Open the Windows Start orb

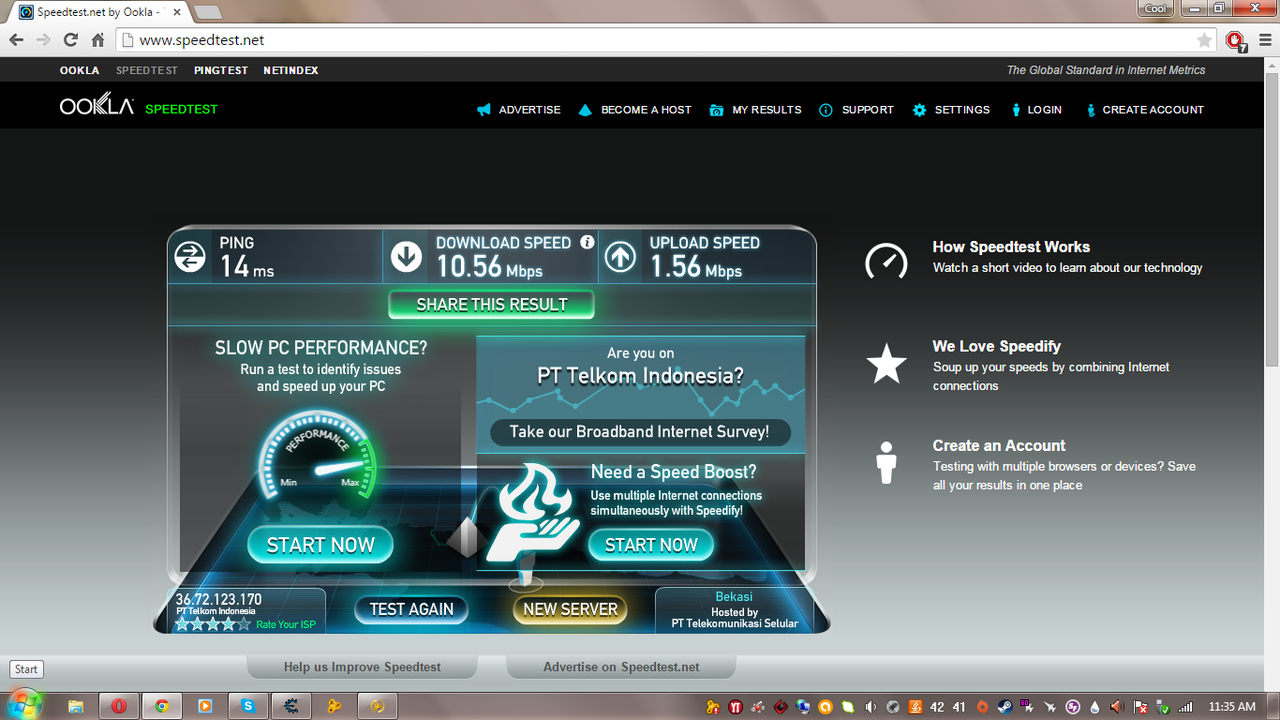pyautogui.click(x=25, y=704)
